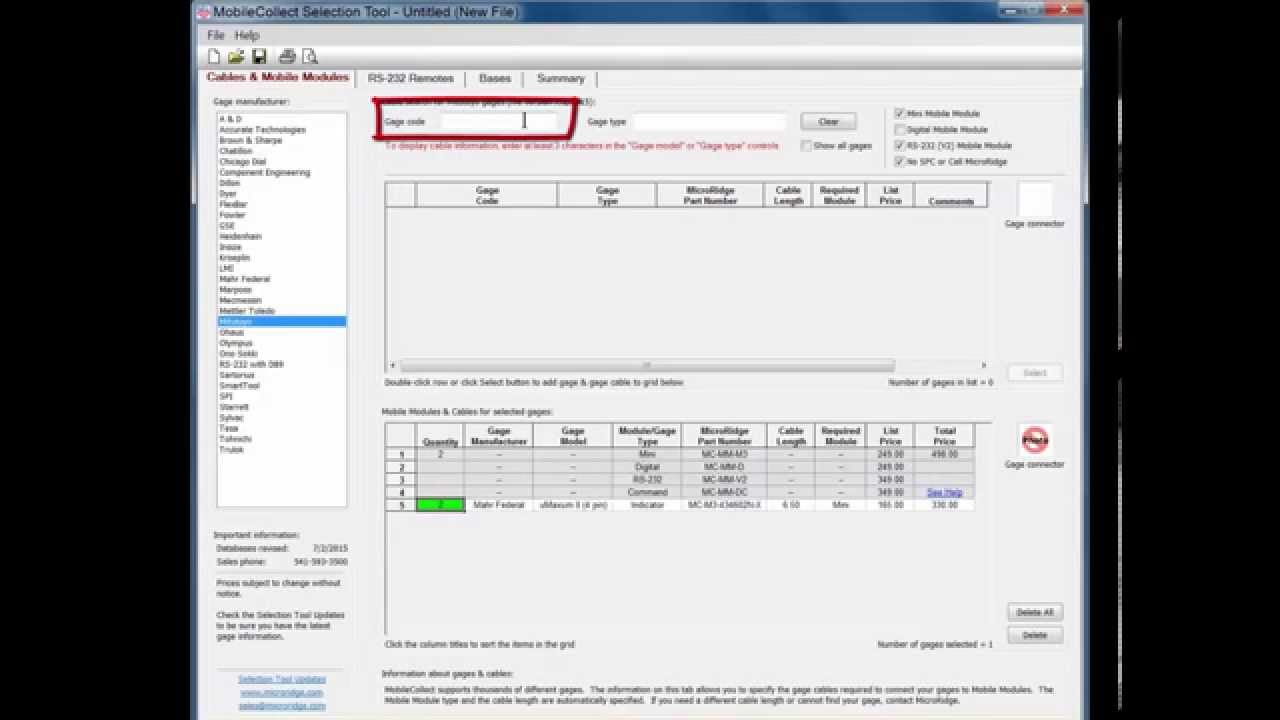
Task: Click the MC-MM-DC part number cell
Action: (725, 493)
